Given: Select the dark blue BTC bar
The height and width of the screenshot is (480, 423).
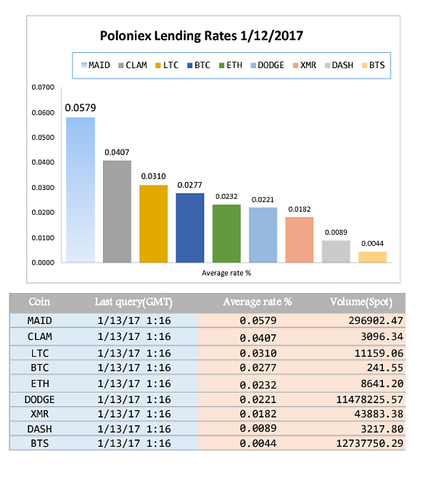Looking at the screenshot, I should click(190, 228).
